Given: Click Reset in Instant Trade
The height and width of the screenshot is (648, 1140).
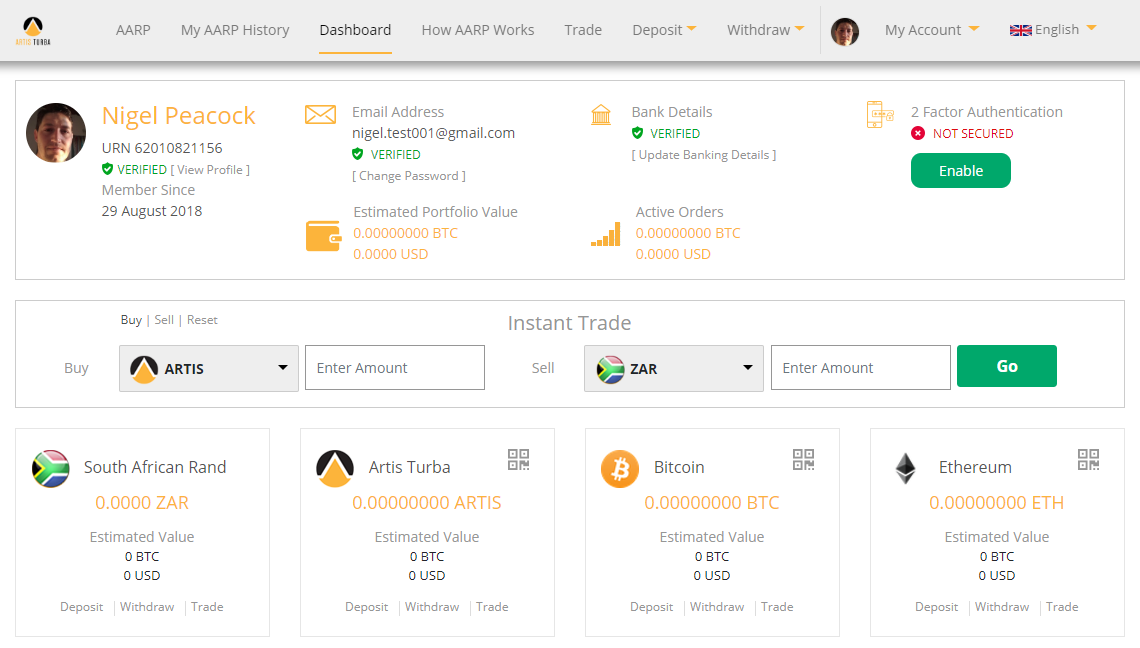Looking at the screenshot, I should [202, 320].
